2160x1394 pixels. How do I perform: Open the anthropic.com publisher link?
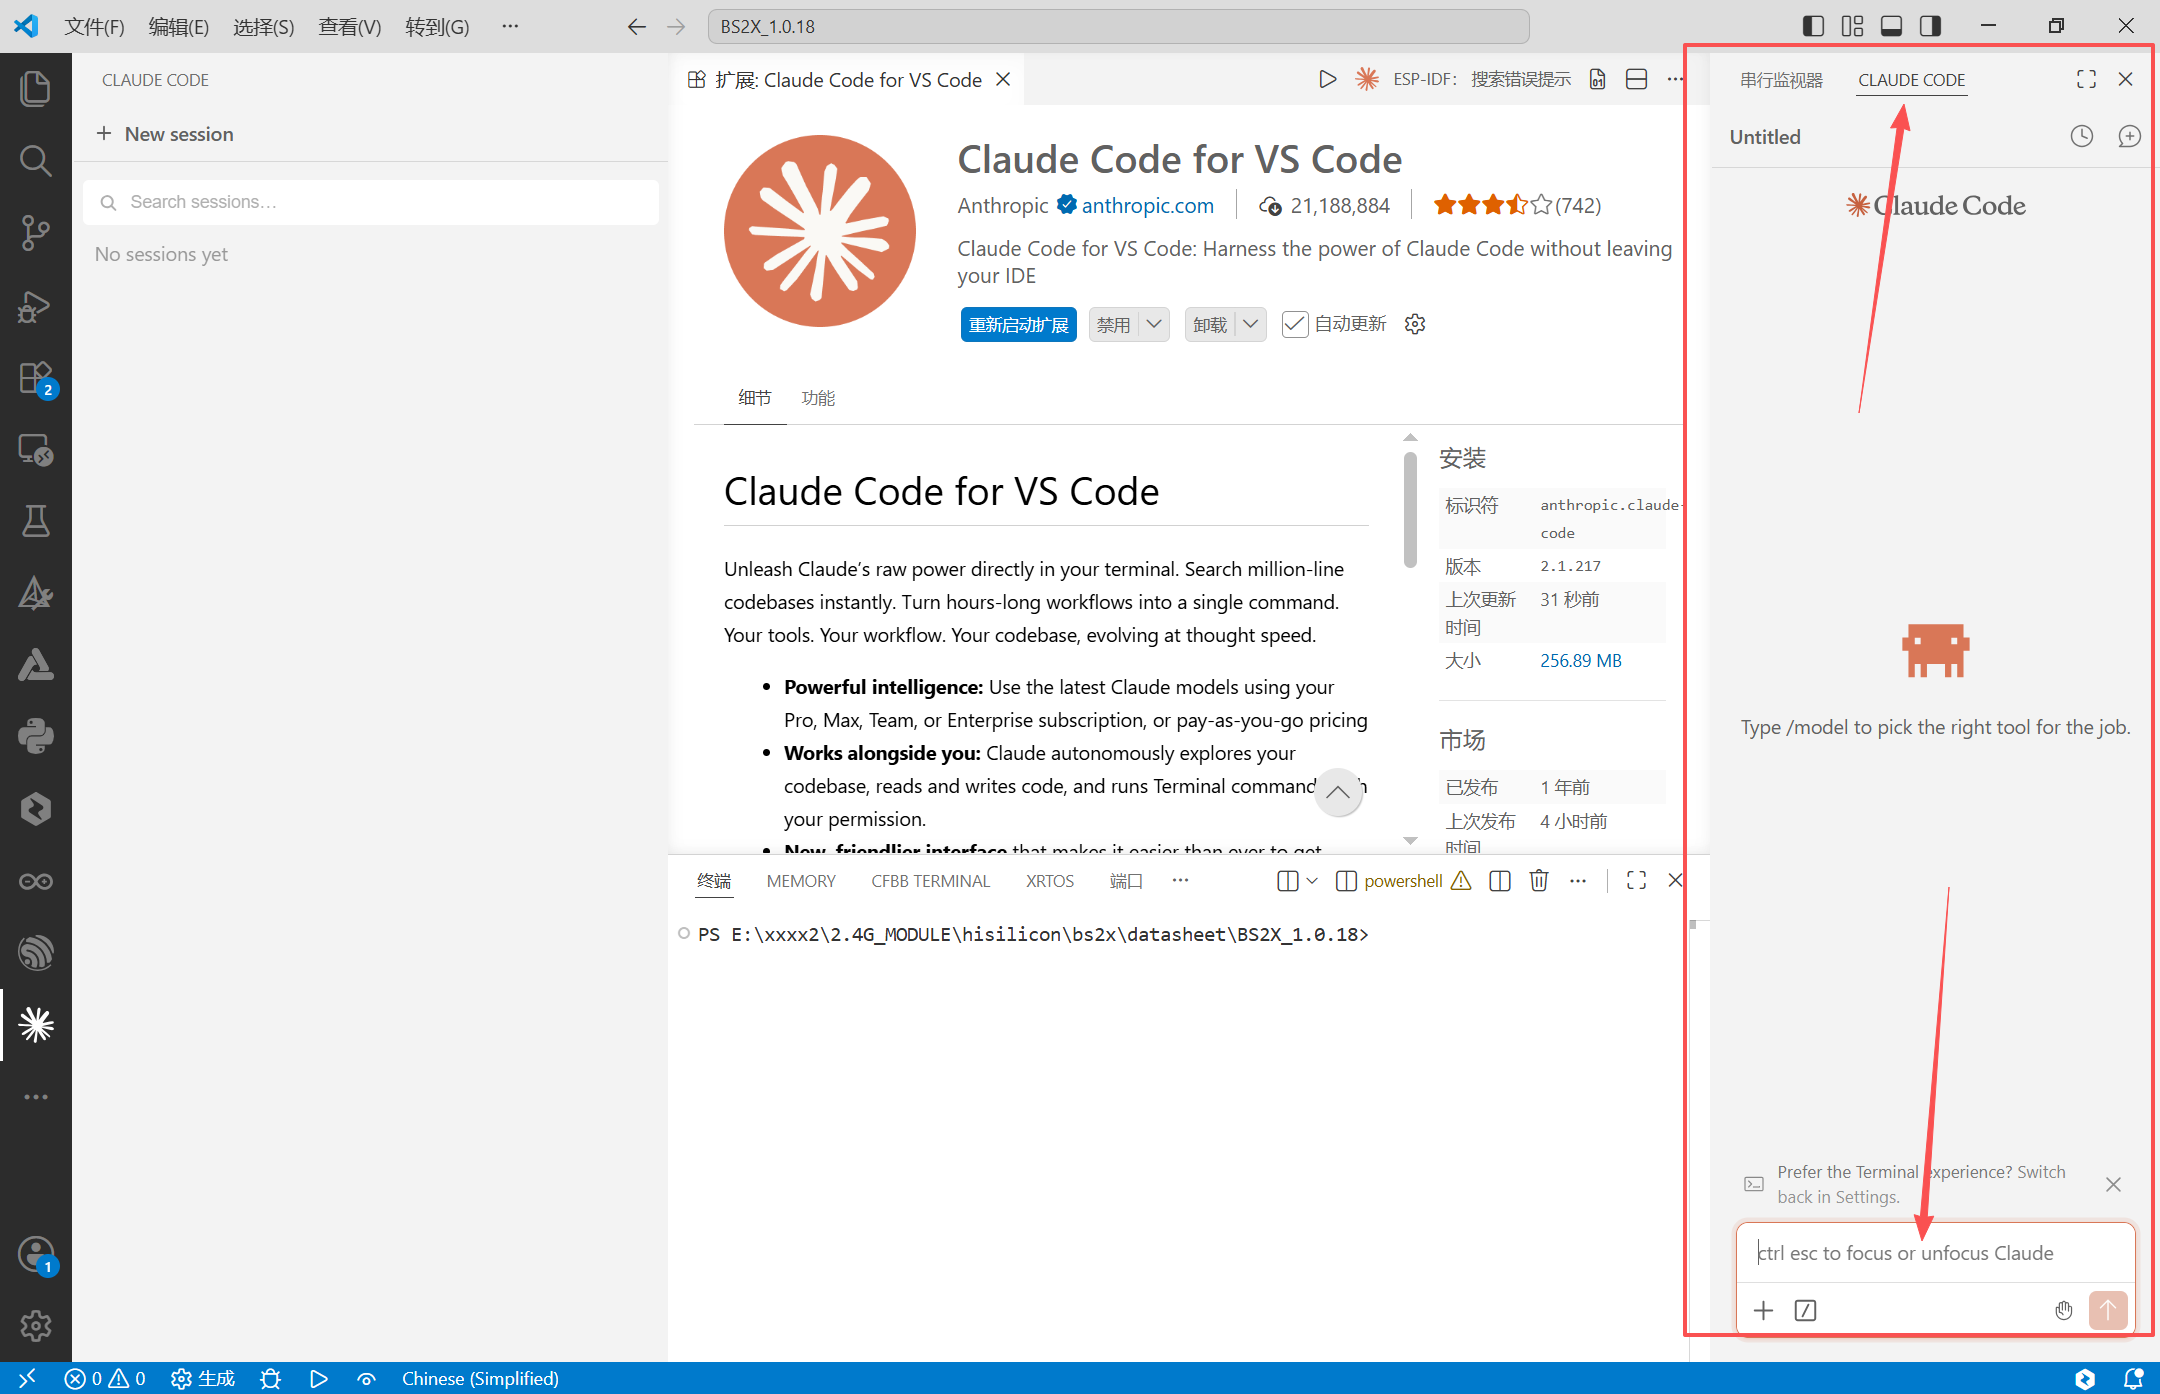point(1147,205)
